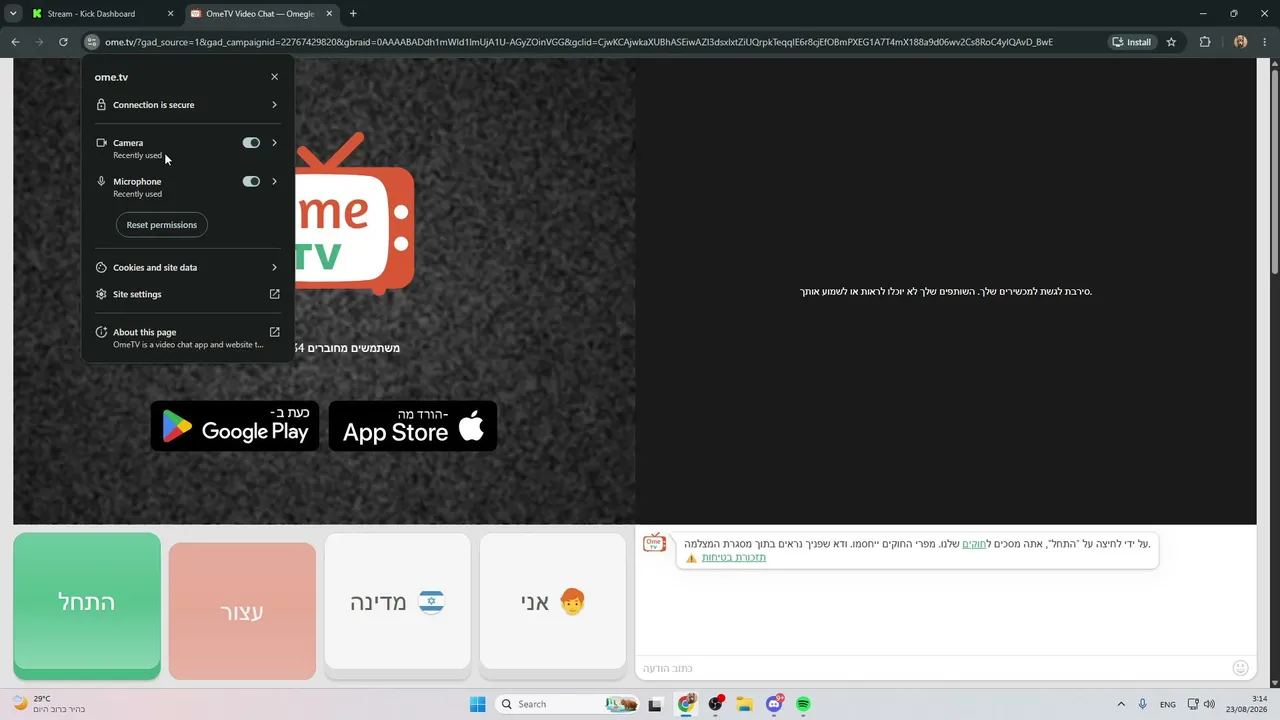Open the Extensions puzzle icon

point(1204,42)
